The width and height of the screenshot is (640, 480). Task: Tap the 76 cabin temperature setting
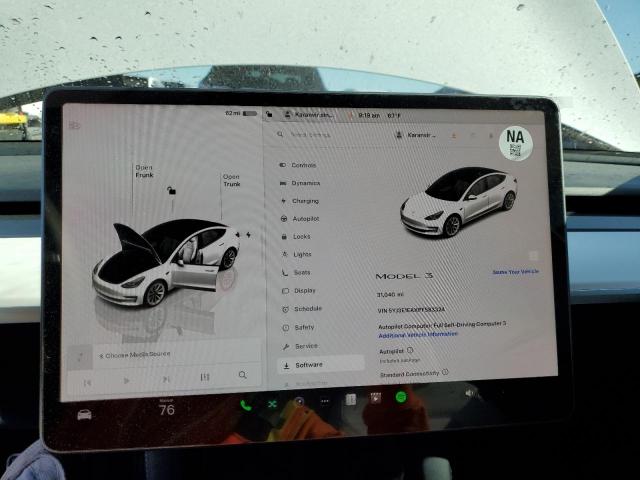(x=167, y=409)
